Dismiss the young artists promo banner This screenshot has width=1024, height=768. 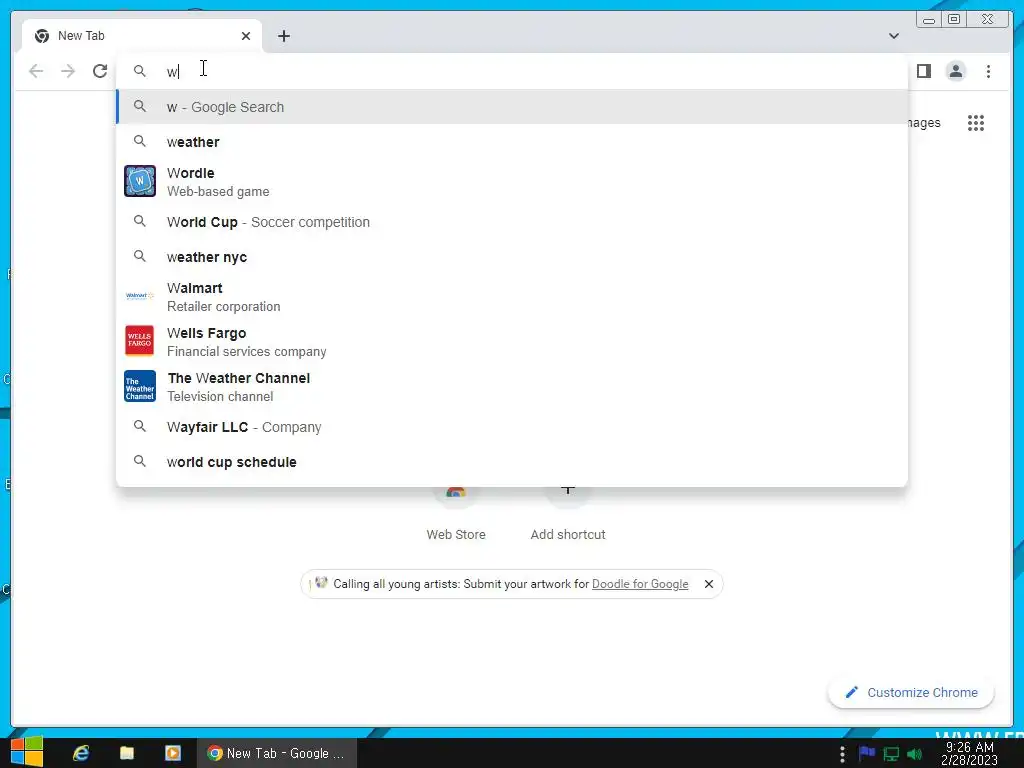coord(709,584)
